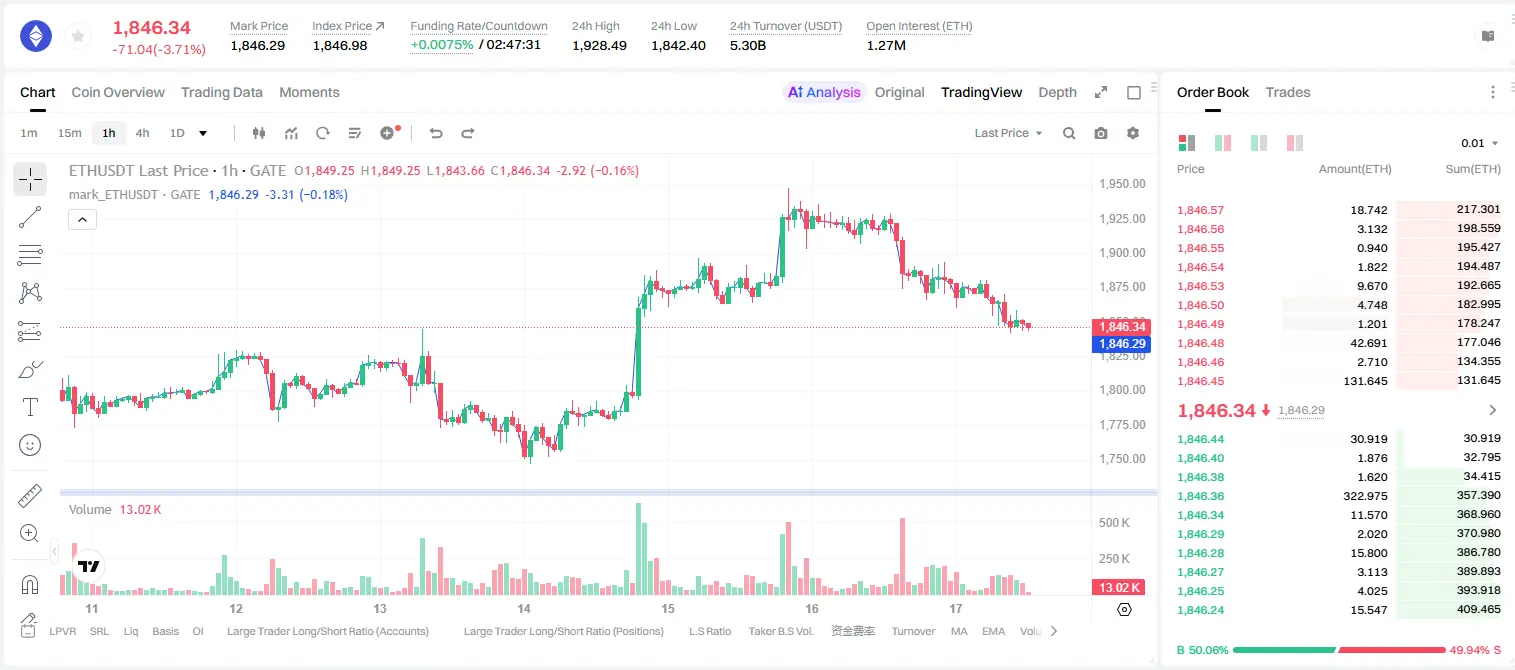Collapse the mark_ETHUSDT indicator legend
Screen dimensions: 1515x670
point(82,220)
